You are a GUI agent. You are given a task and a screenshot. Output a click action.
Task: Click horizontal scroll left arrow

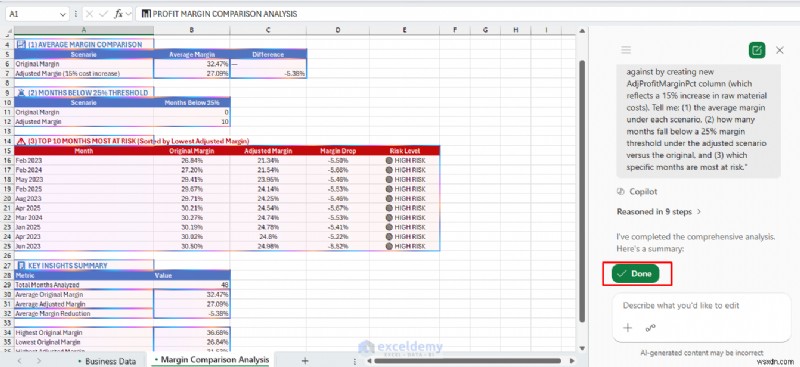coord(368,361)
